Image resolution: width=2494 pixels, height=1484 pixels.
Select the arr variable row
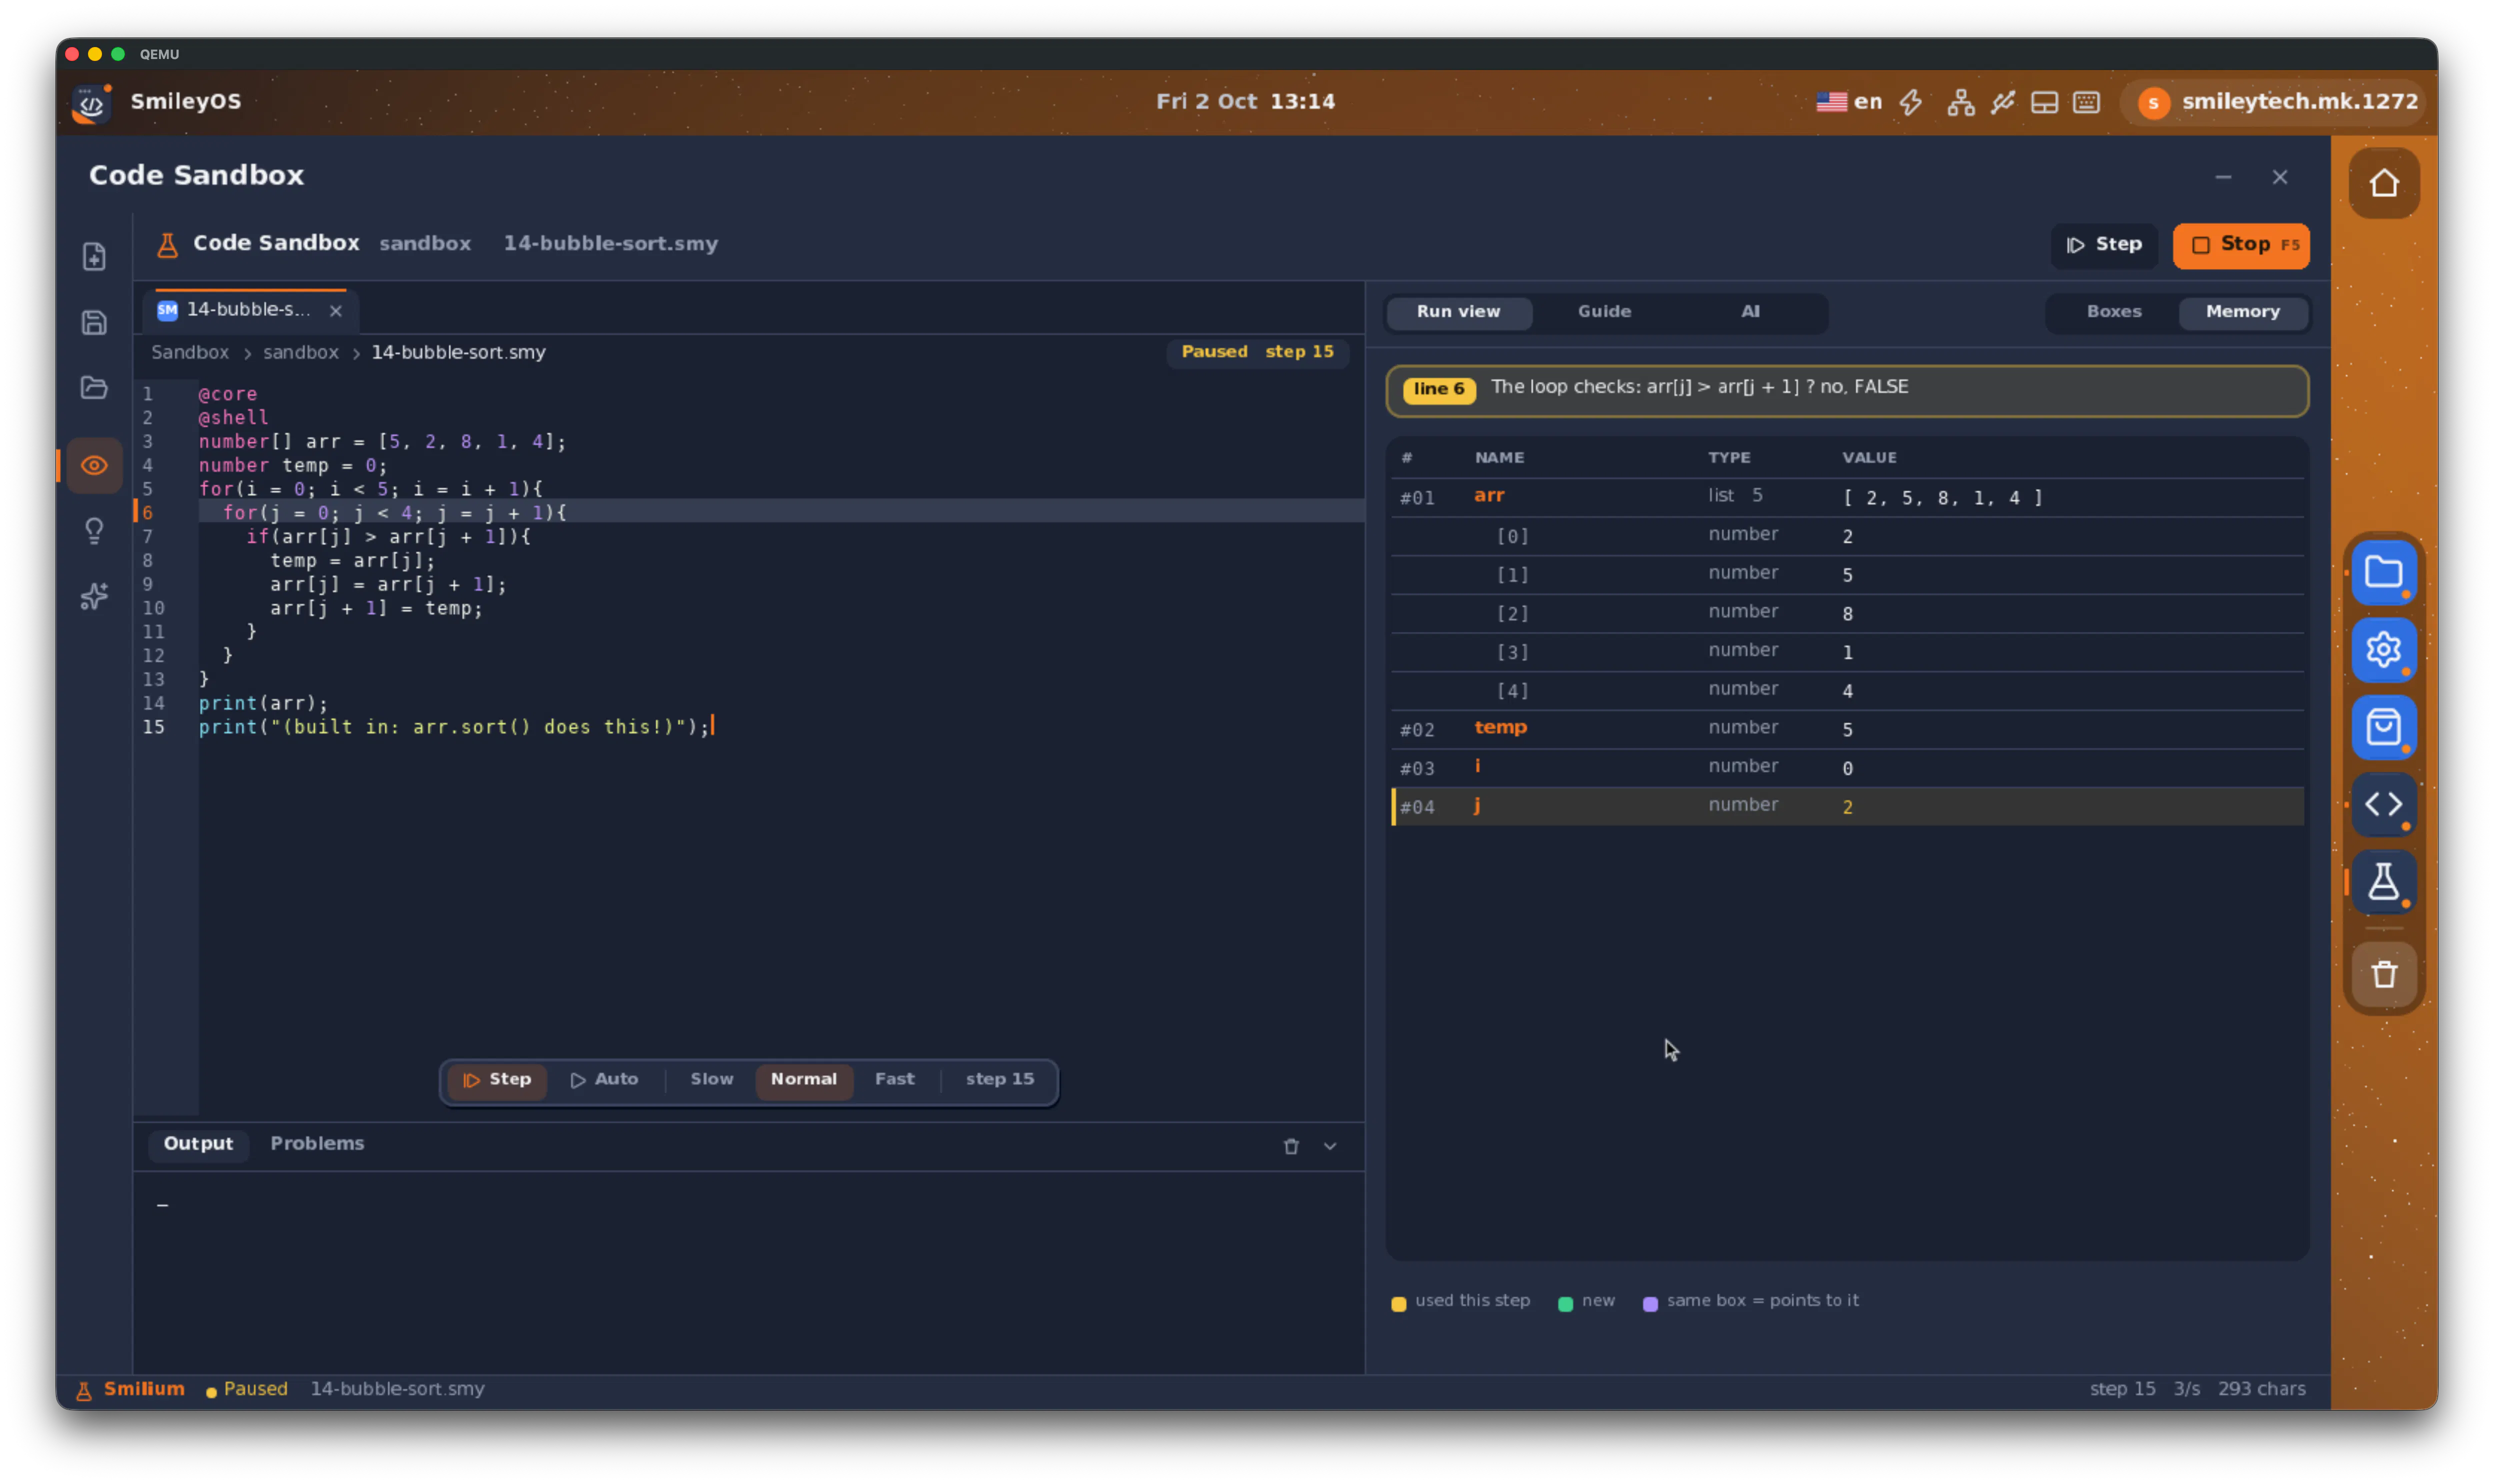[x=1846, y=497]
